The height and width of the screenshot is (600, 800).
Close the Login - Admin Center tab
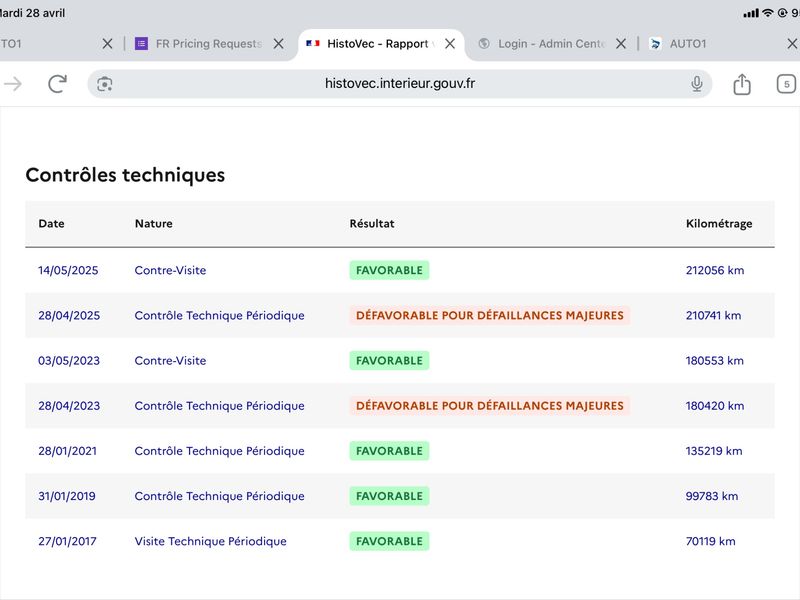pyautogui.click(x=620, y=44)
